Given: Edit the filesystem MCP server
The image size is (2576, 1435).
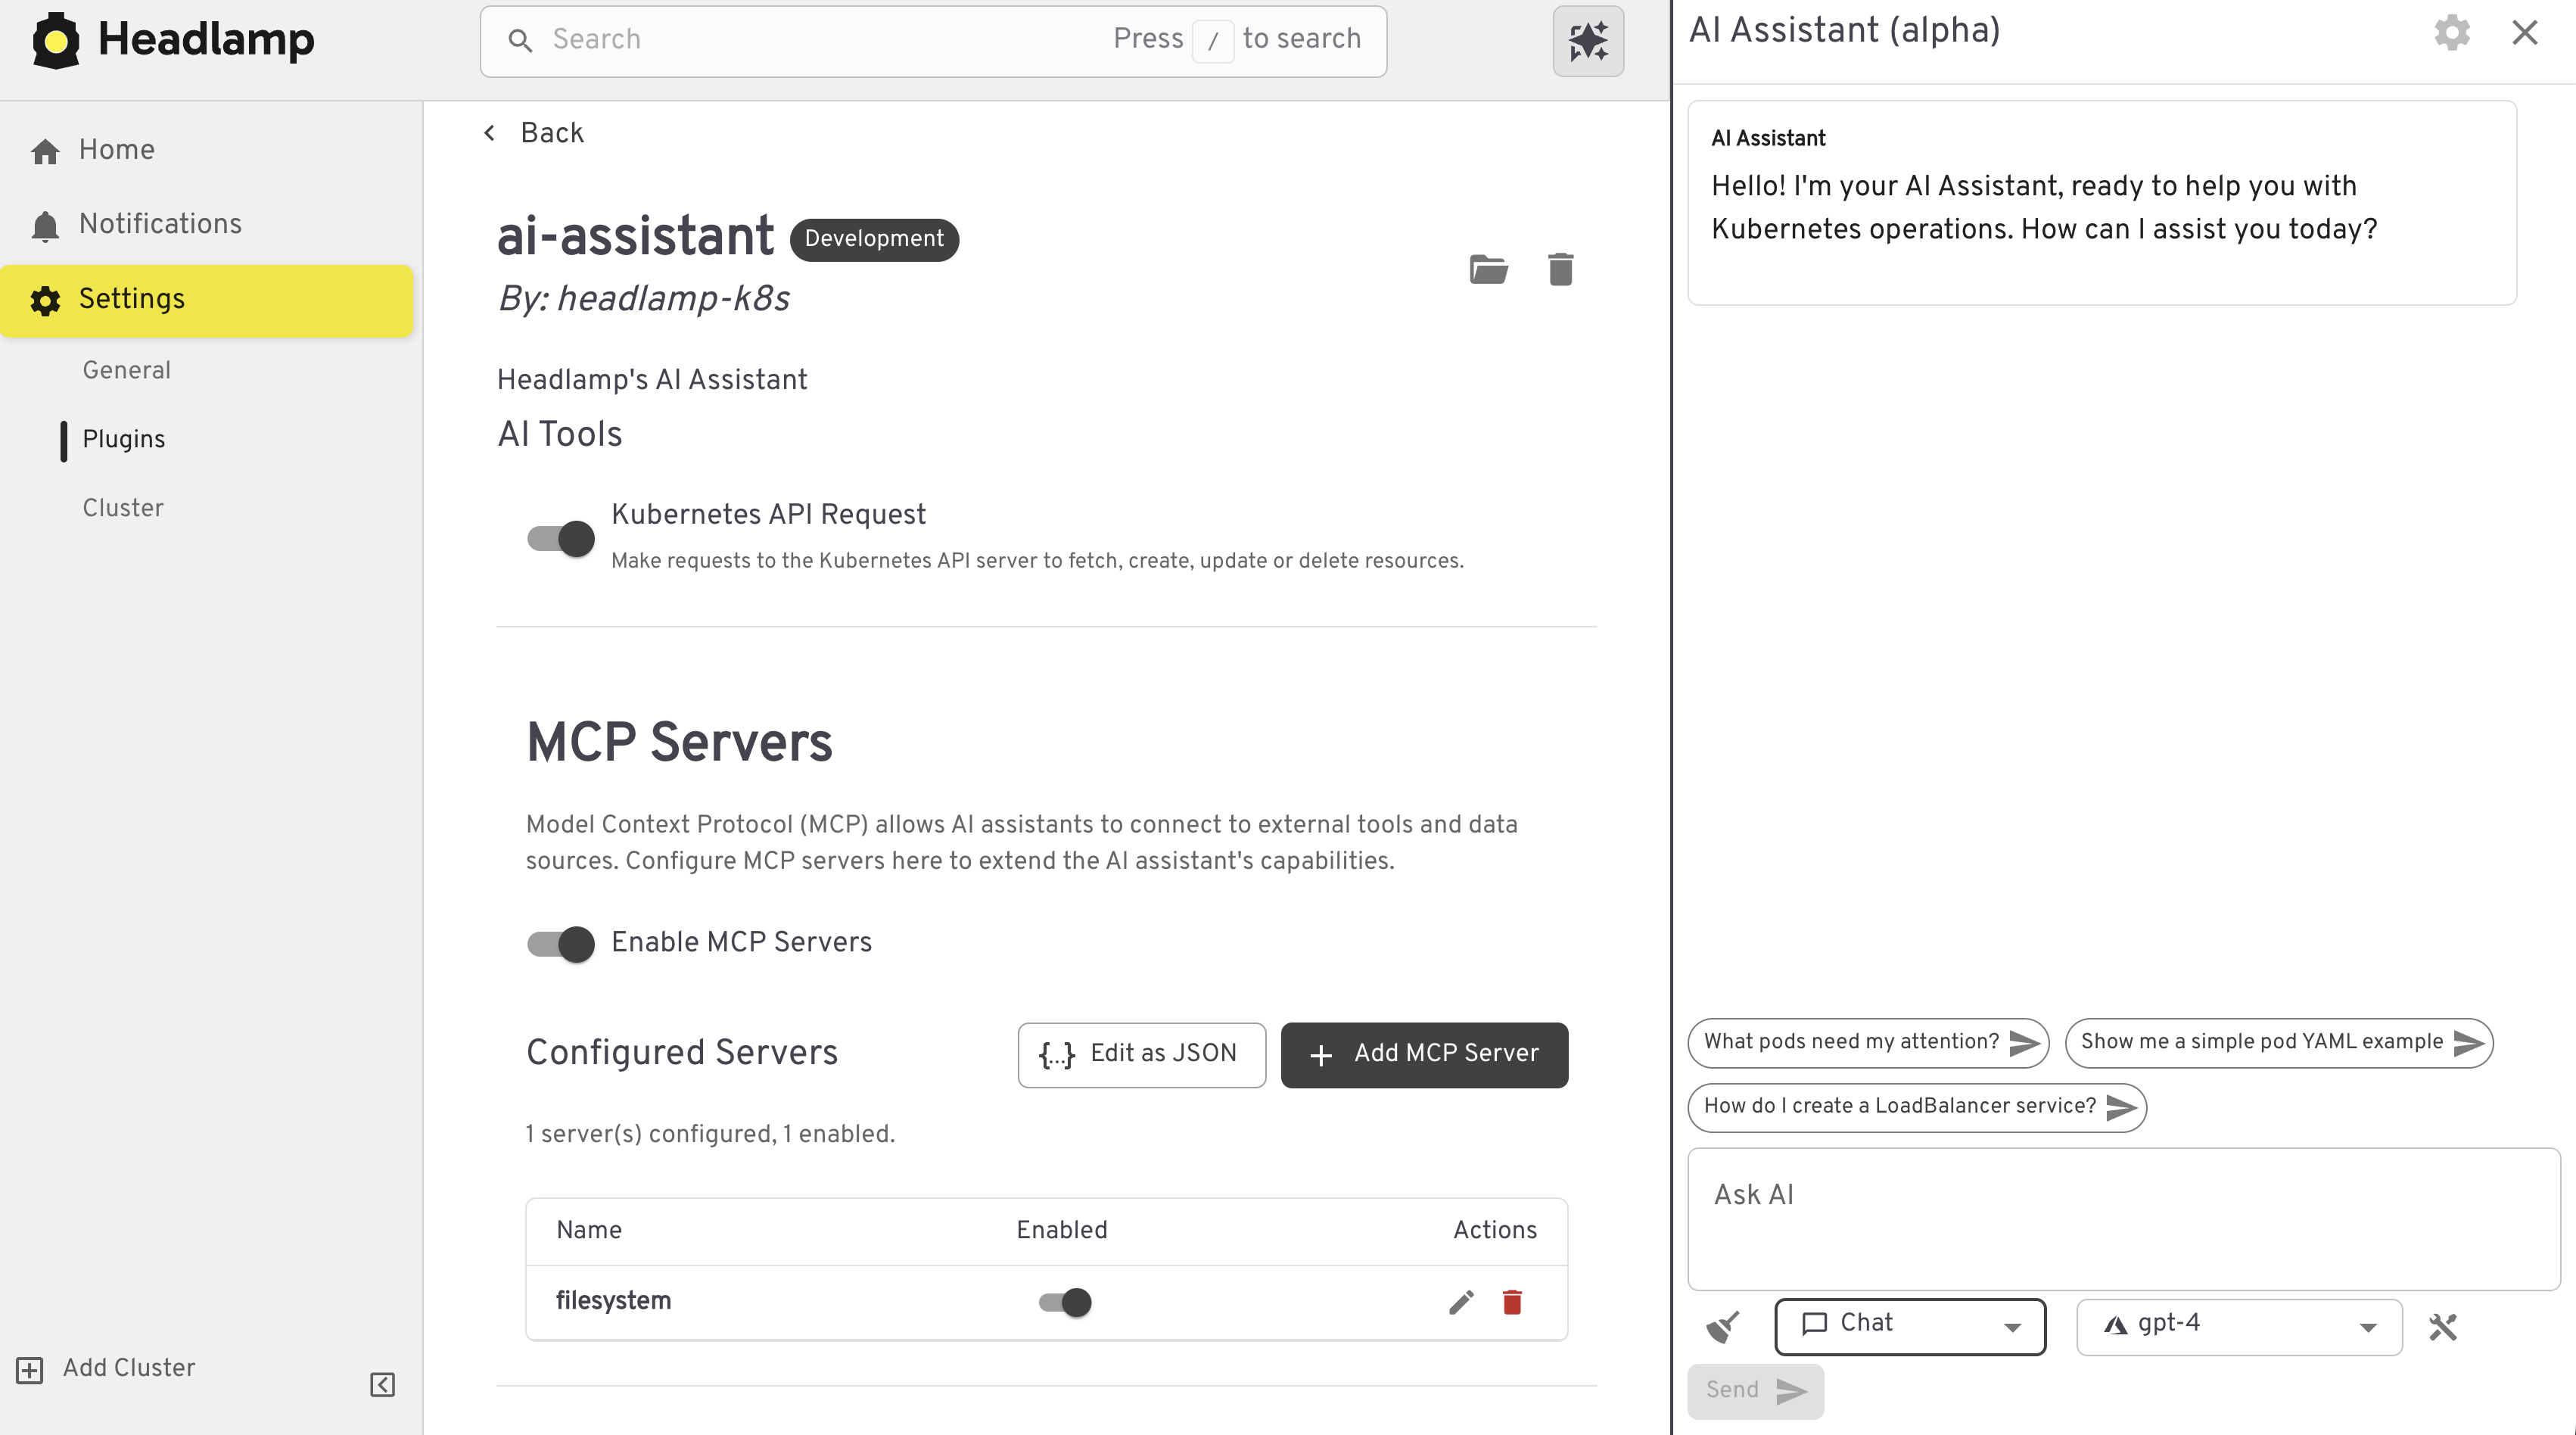Looking at the screenshot, I should [x=1461, y=1301].
